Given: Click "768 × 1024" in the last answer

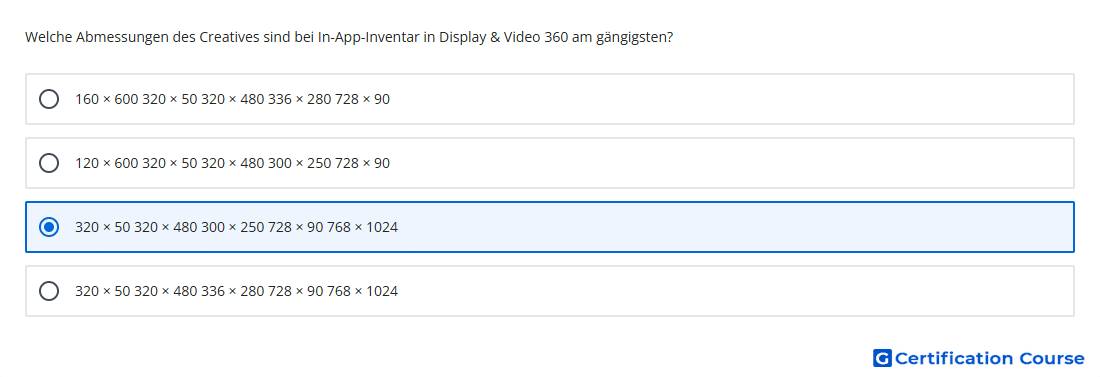Looking at the screenshot, I should [362, 291].
